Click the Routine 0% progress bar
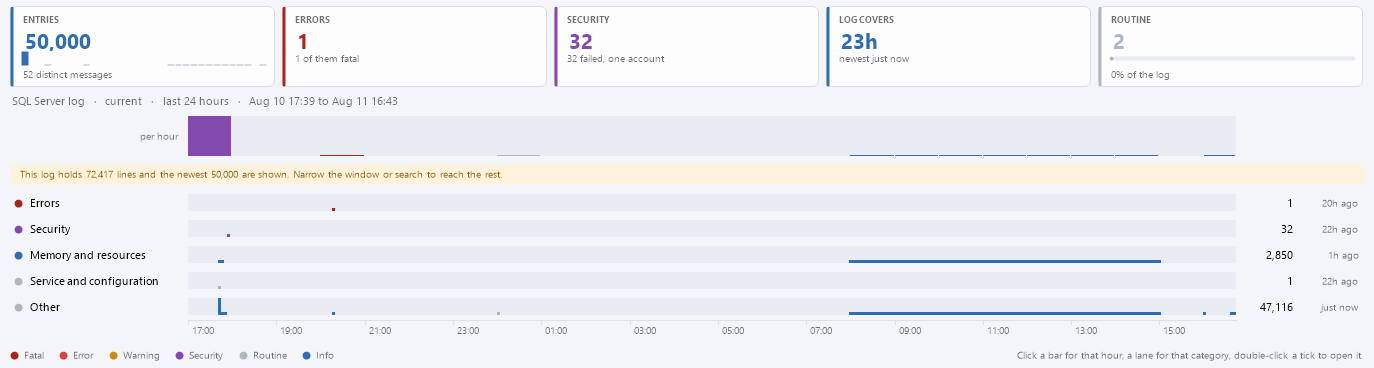Screen dimensions: 1374x368 (x=1232, y=59)
